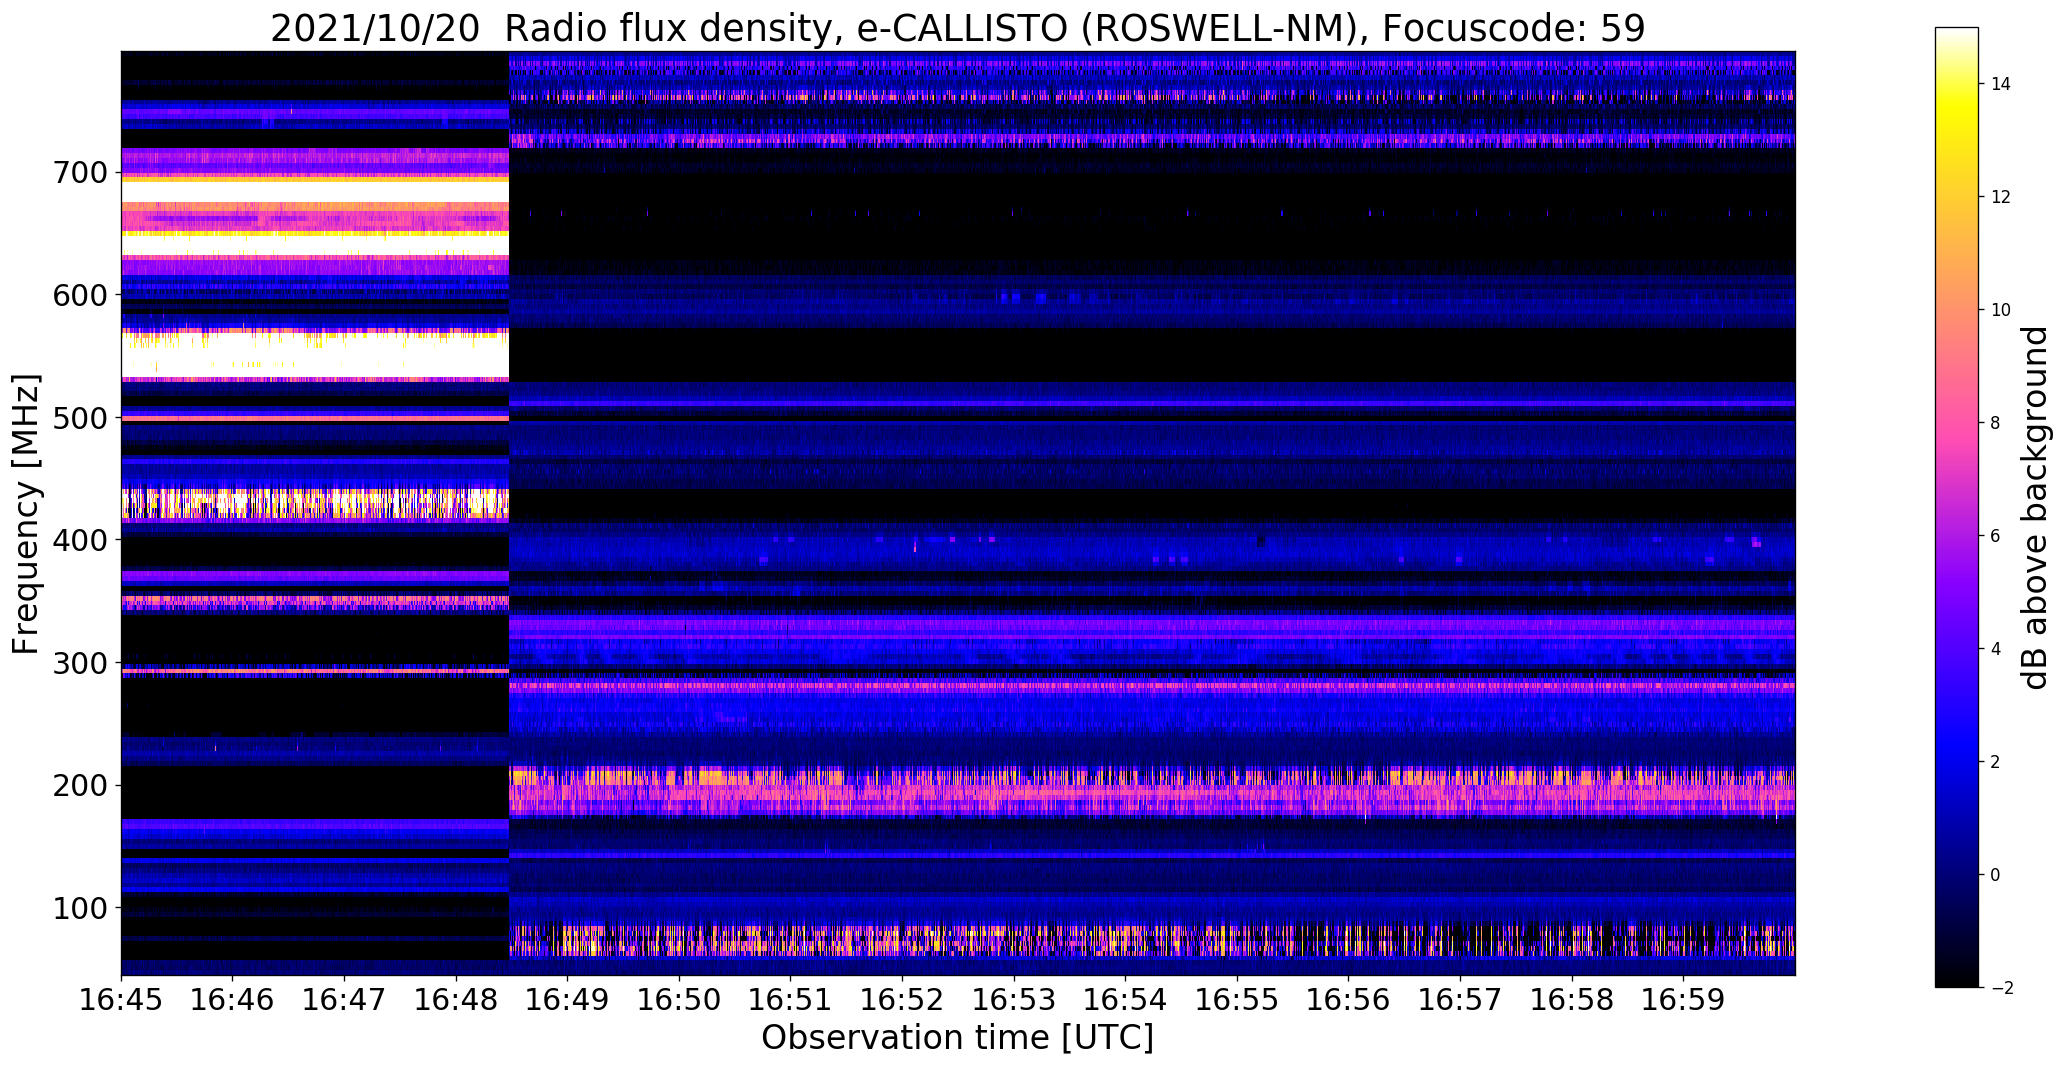Click the 16:56 time tick label

(x=1349, y=1000)
